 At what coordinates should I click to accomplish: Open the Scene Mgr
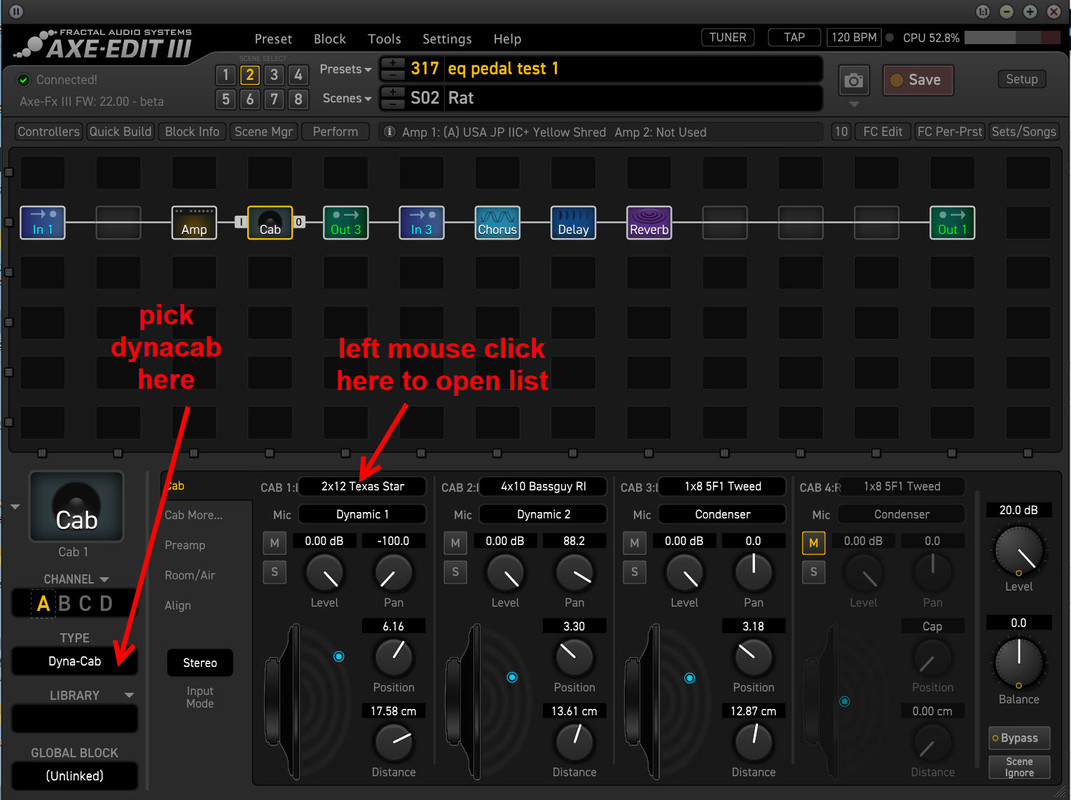point(264,131)
